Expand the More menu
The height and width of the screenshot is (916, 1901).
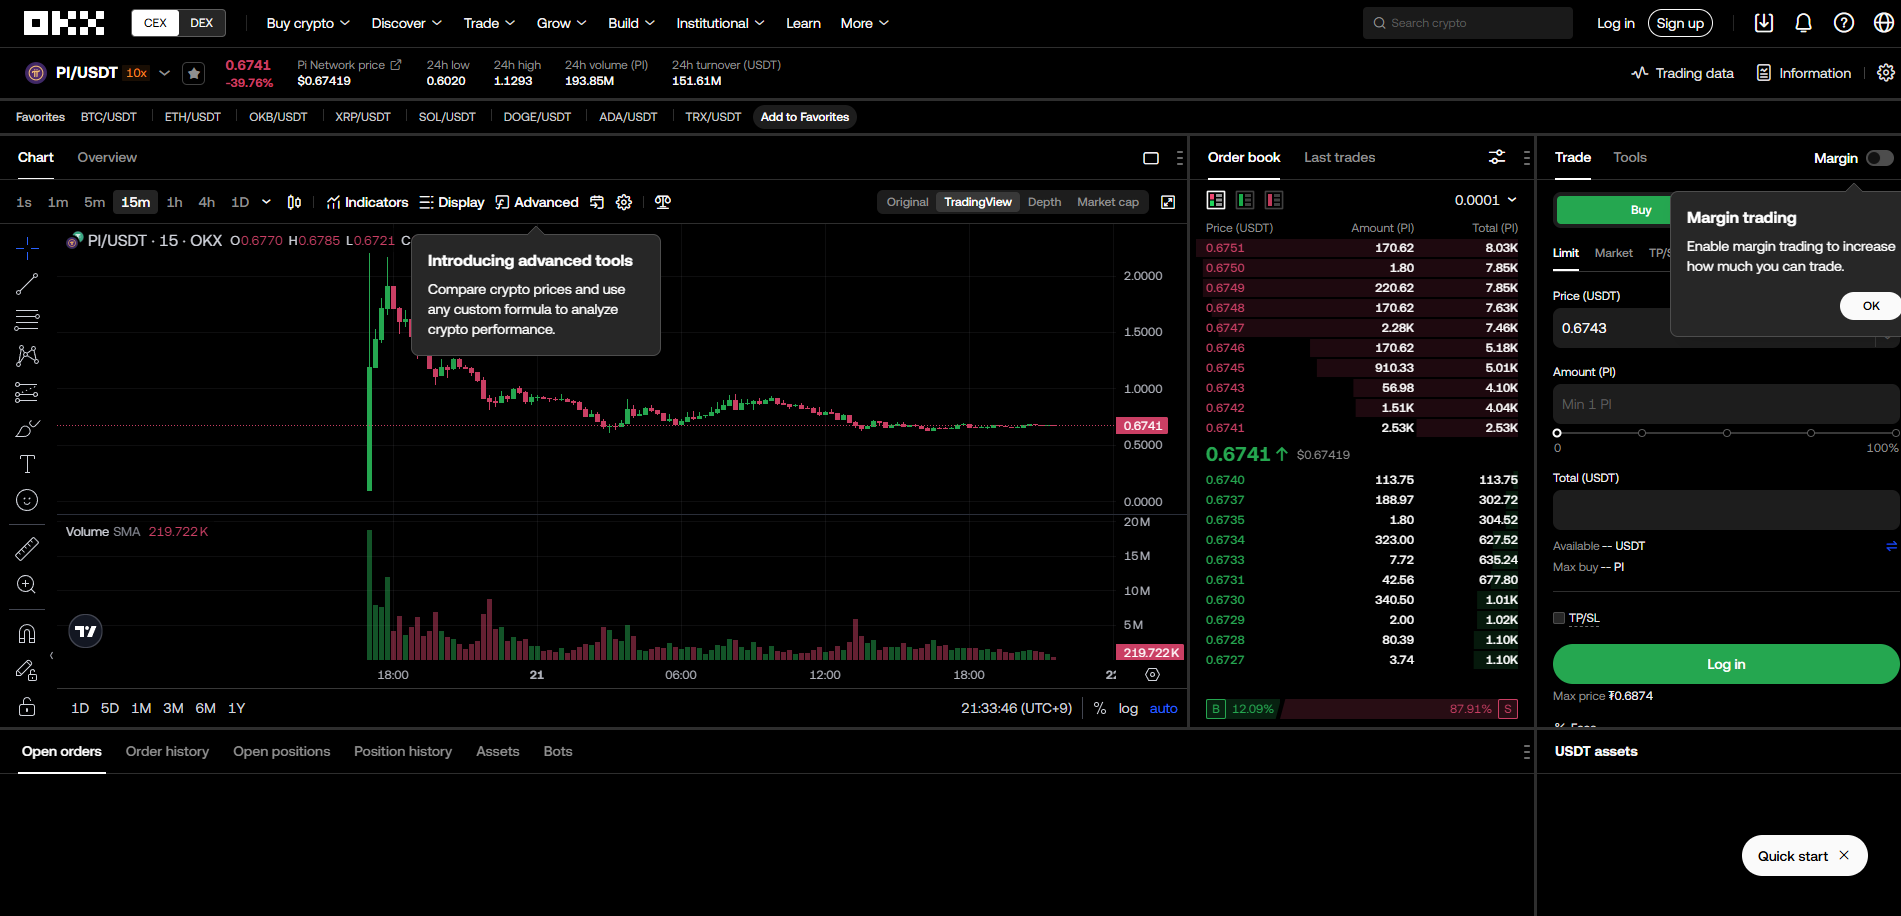(864, 23)
